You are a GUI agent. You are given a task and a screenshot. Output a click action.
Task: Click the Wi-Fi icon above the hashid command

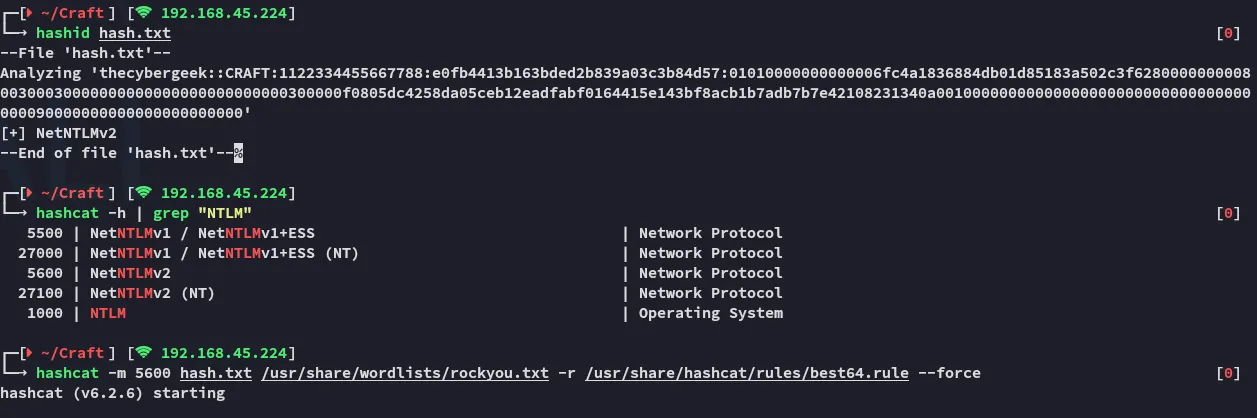(x=144, y=12)
